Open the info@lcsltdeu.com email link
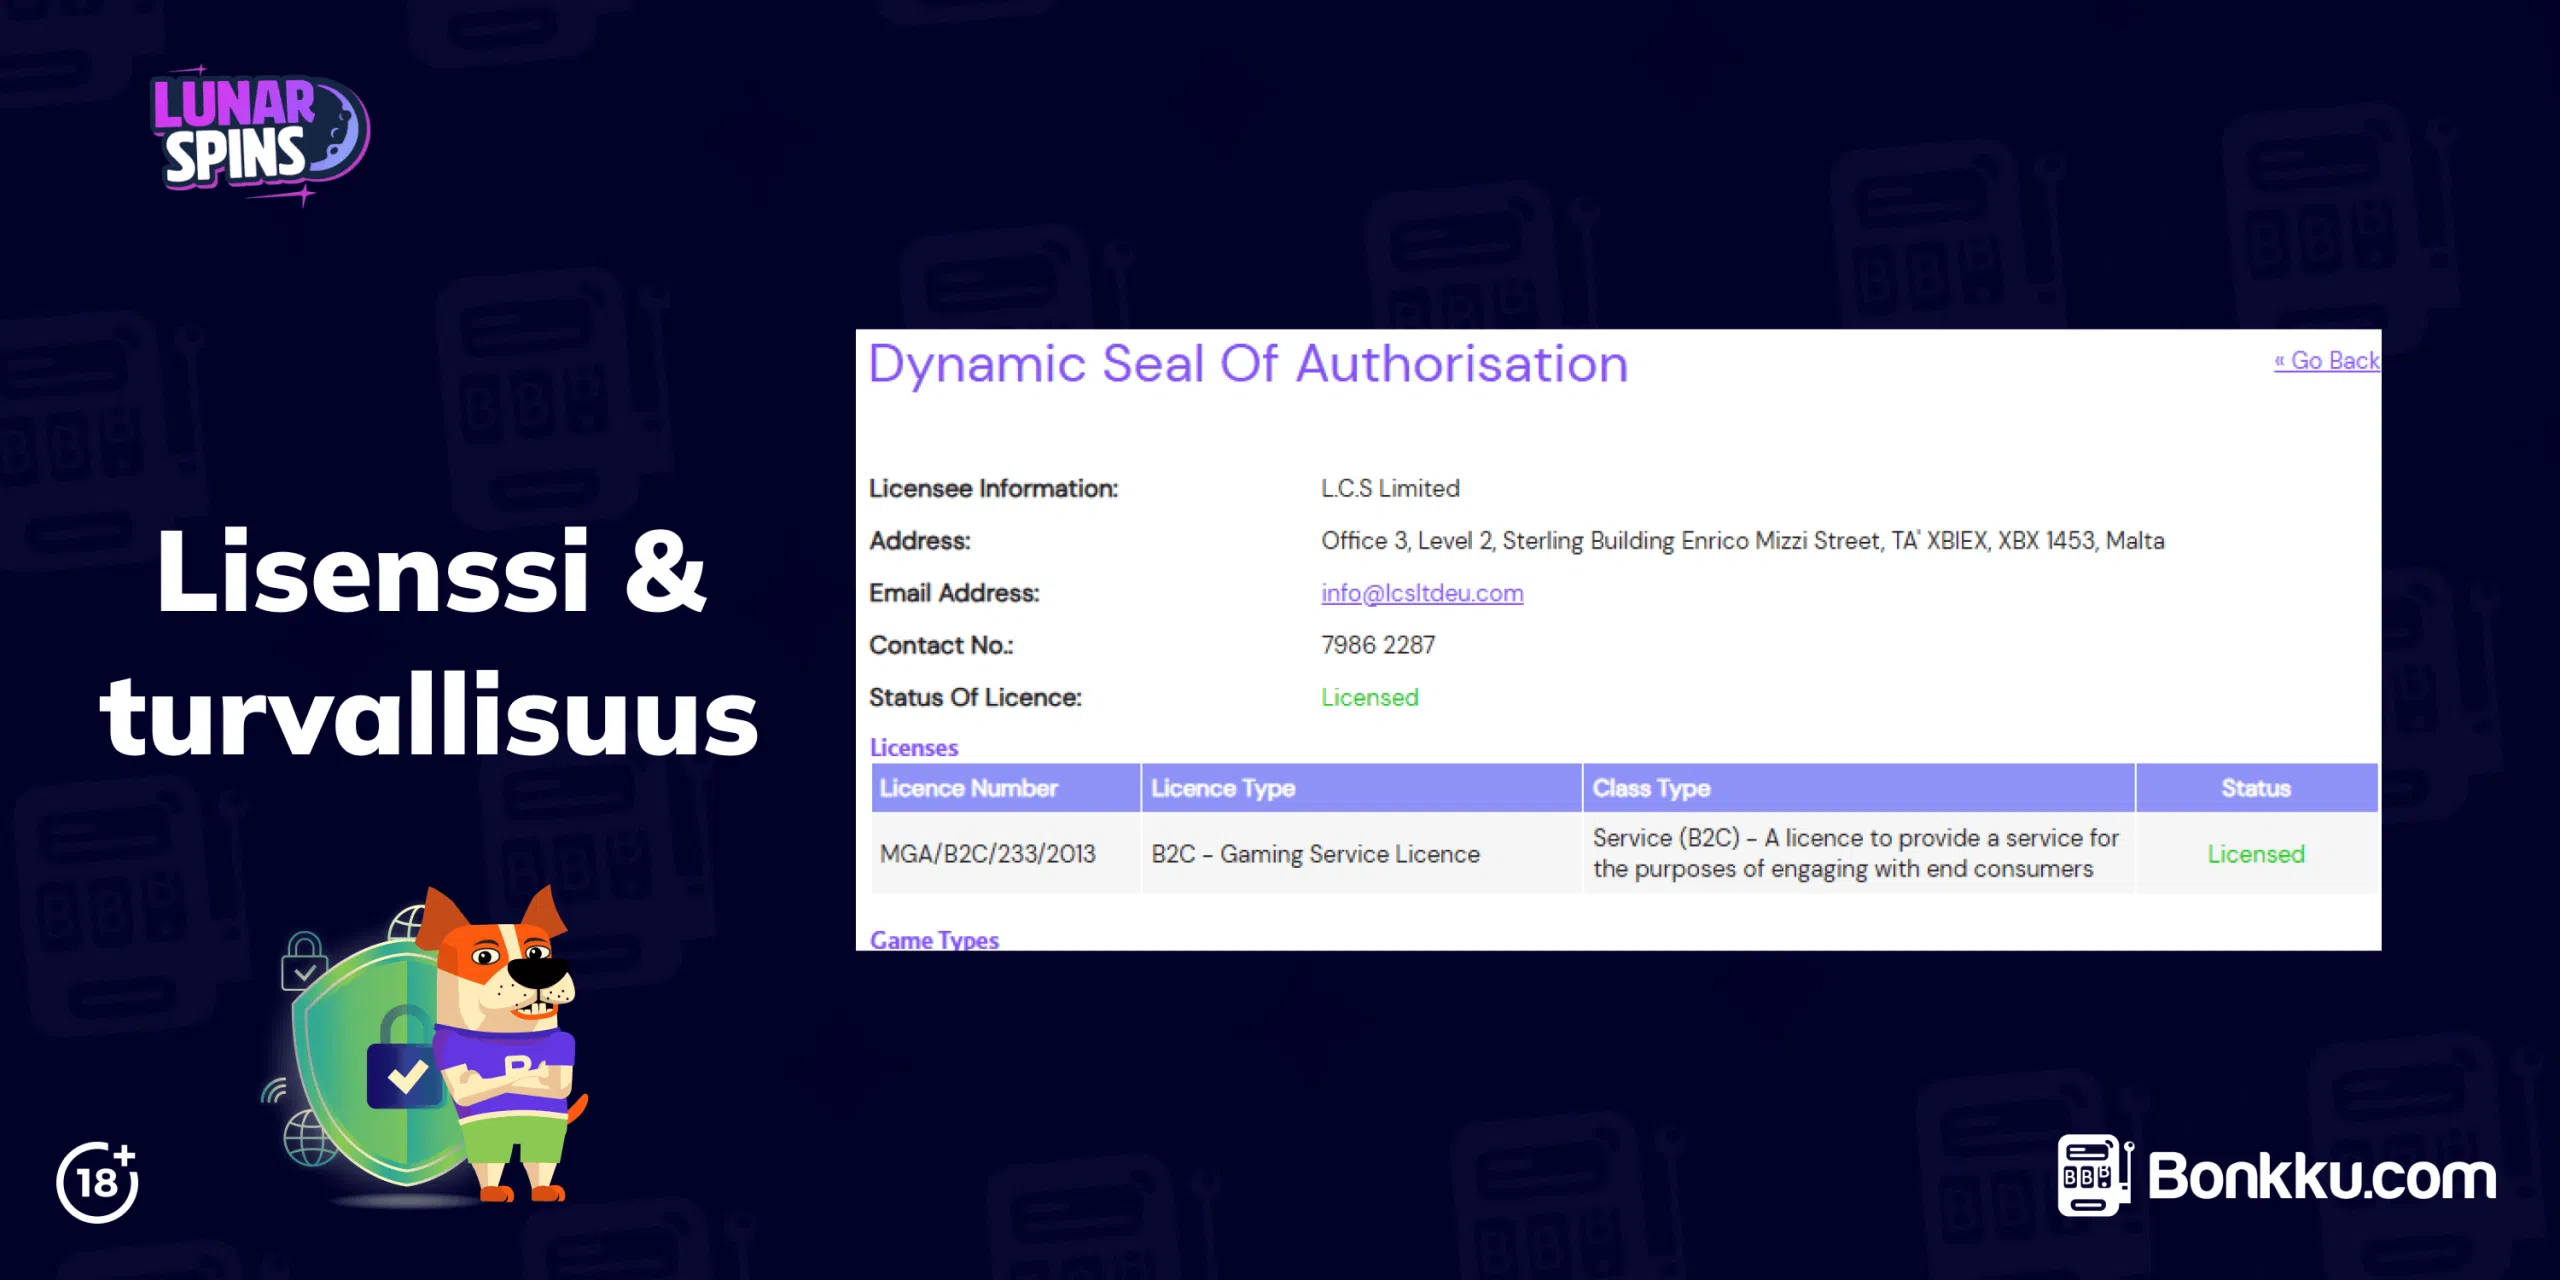This screenshot has height=1280, width=2560. tap(1422, 593)
